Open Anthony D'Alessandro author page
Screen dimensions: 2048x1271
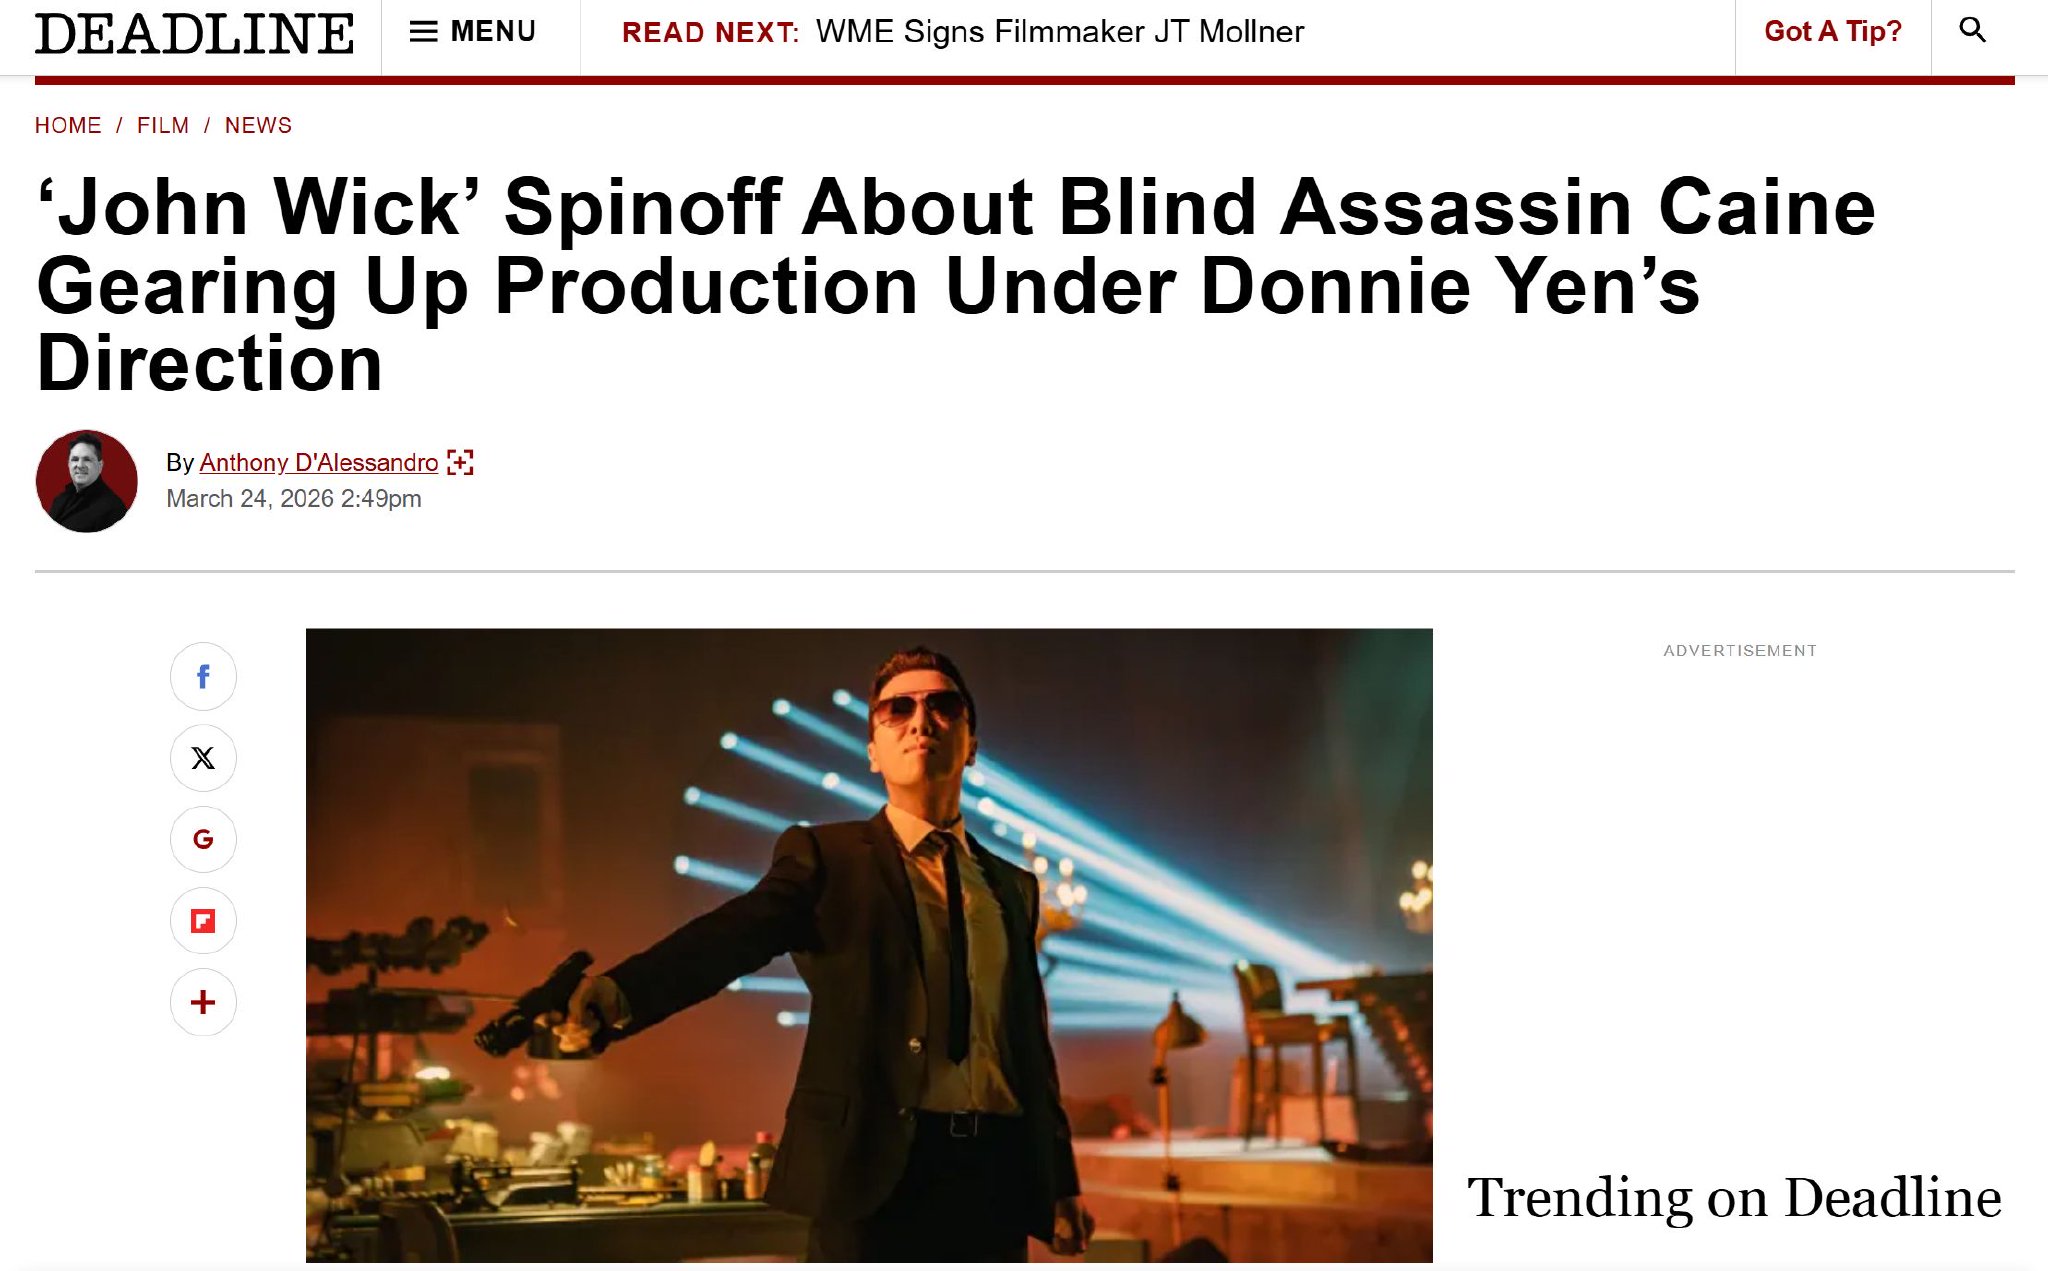(x=319, y=463)
